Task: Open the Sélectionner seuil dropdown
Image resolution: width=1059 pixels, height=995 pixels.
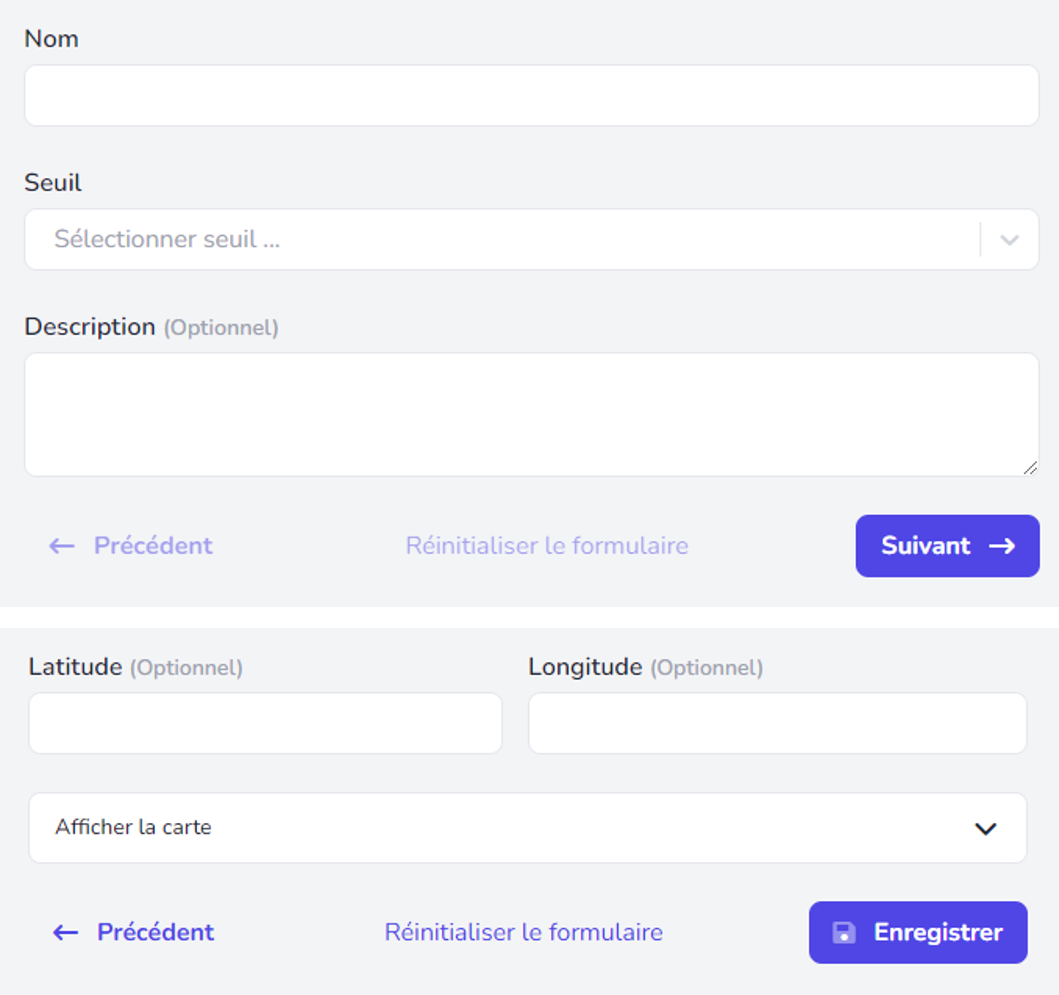Action: (x=532, y=239)
